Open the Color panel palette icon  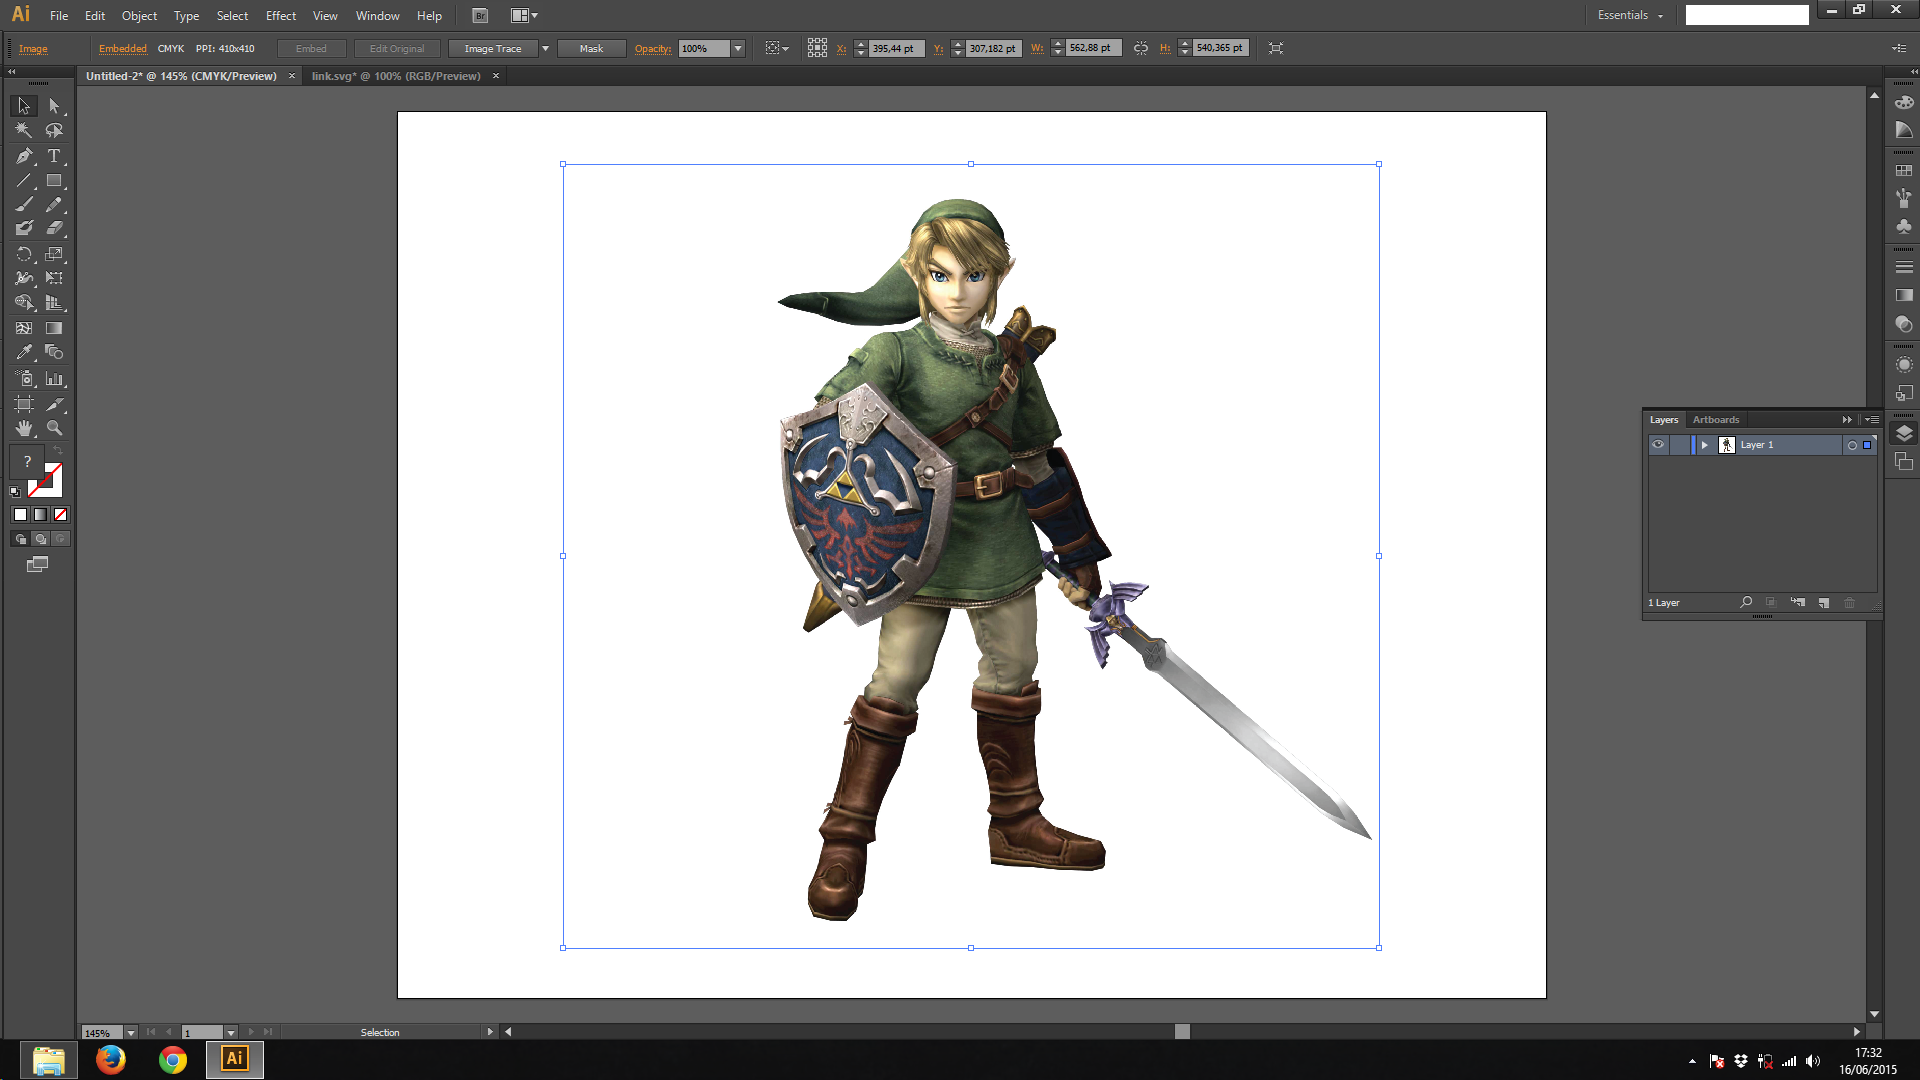coord(1904,103)
